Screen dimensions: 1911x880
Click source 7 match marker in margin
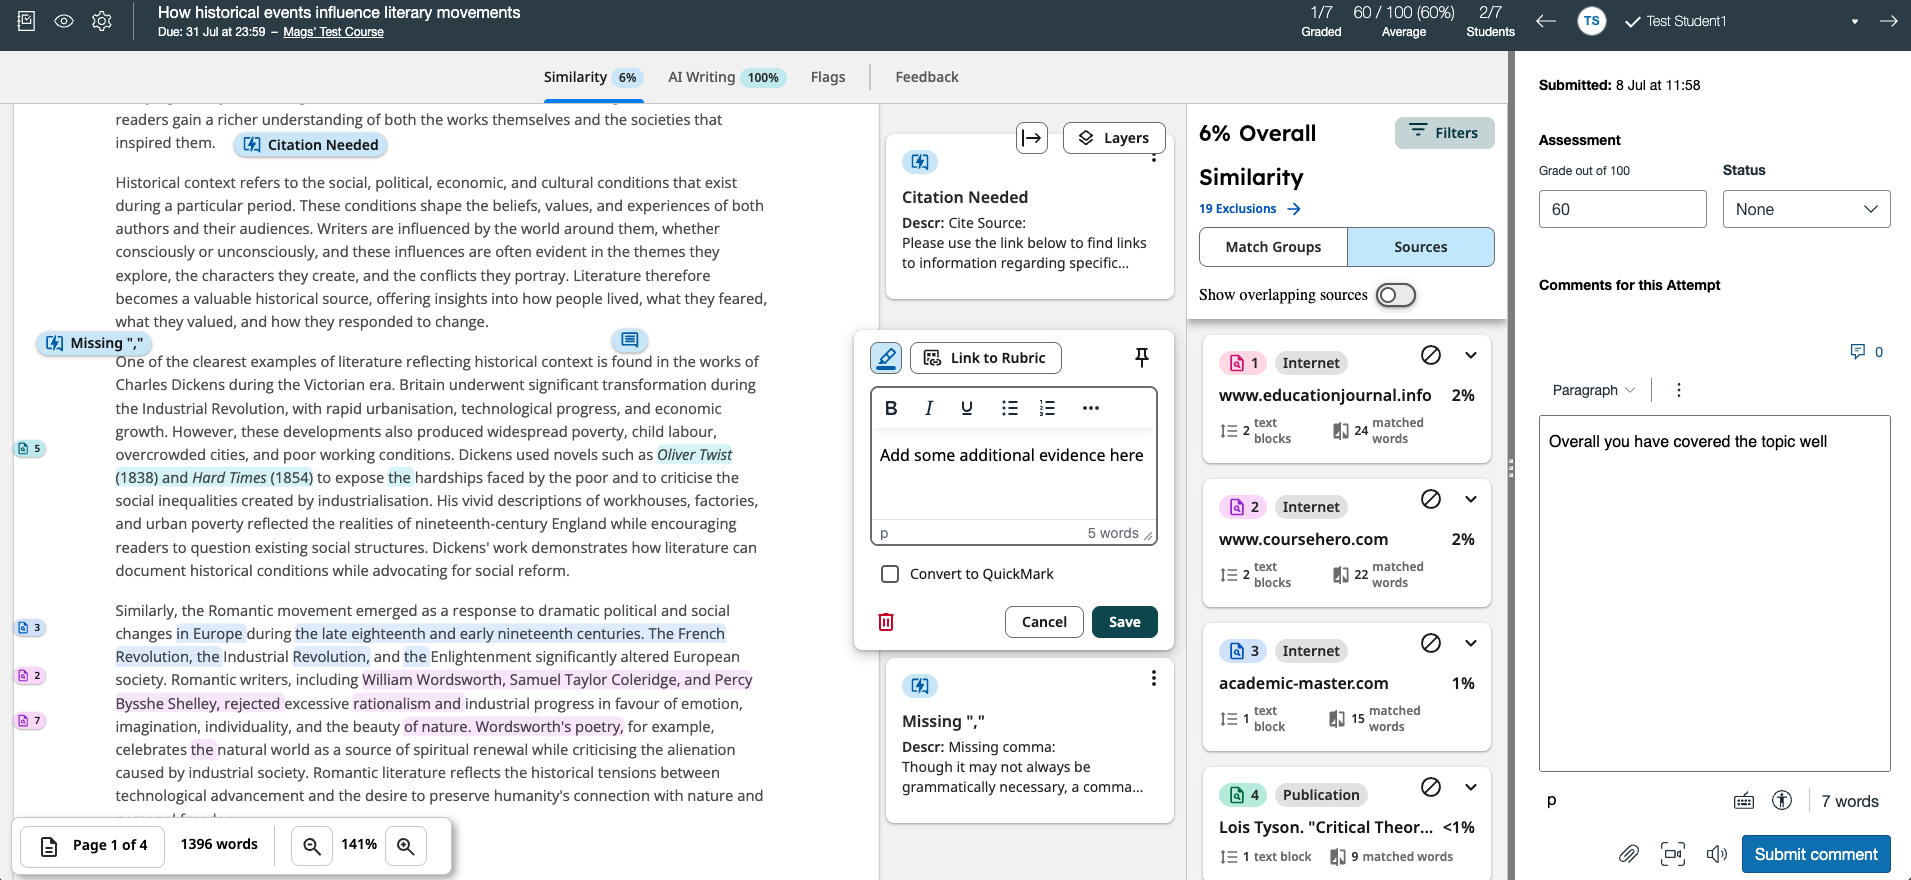[30, 721]
